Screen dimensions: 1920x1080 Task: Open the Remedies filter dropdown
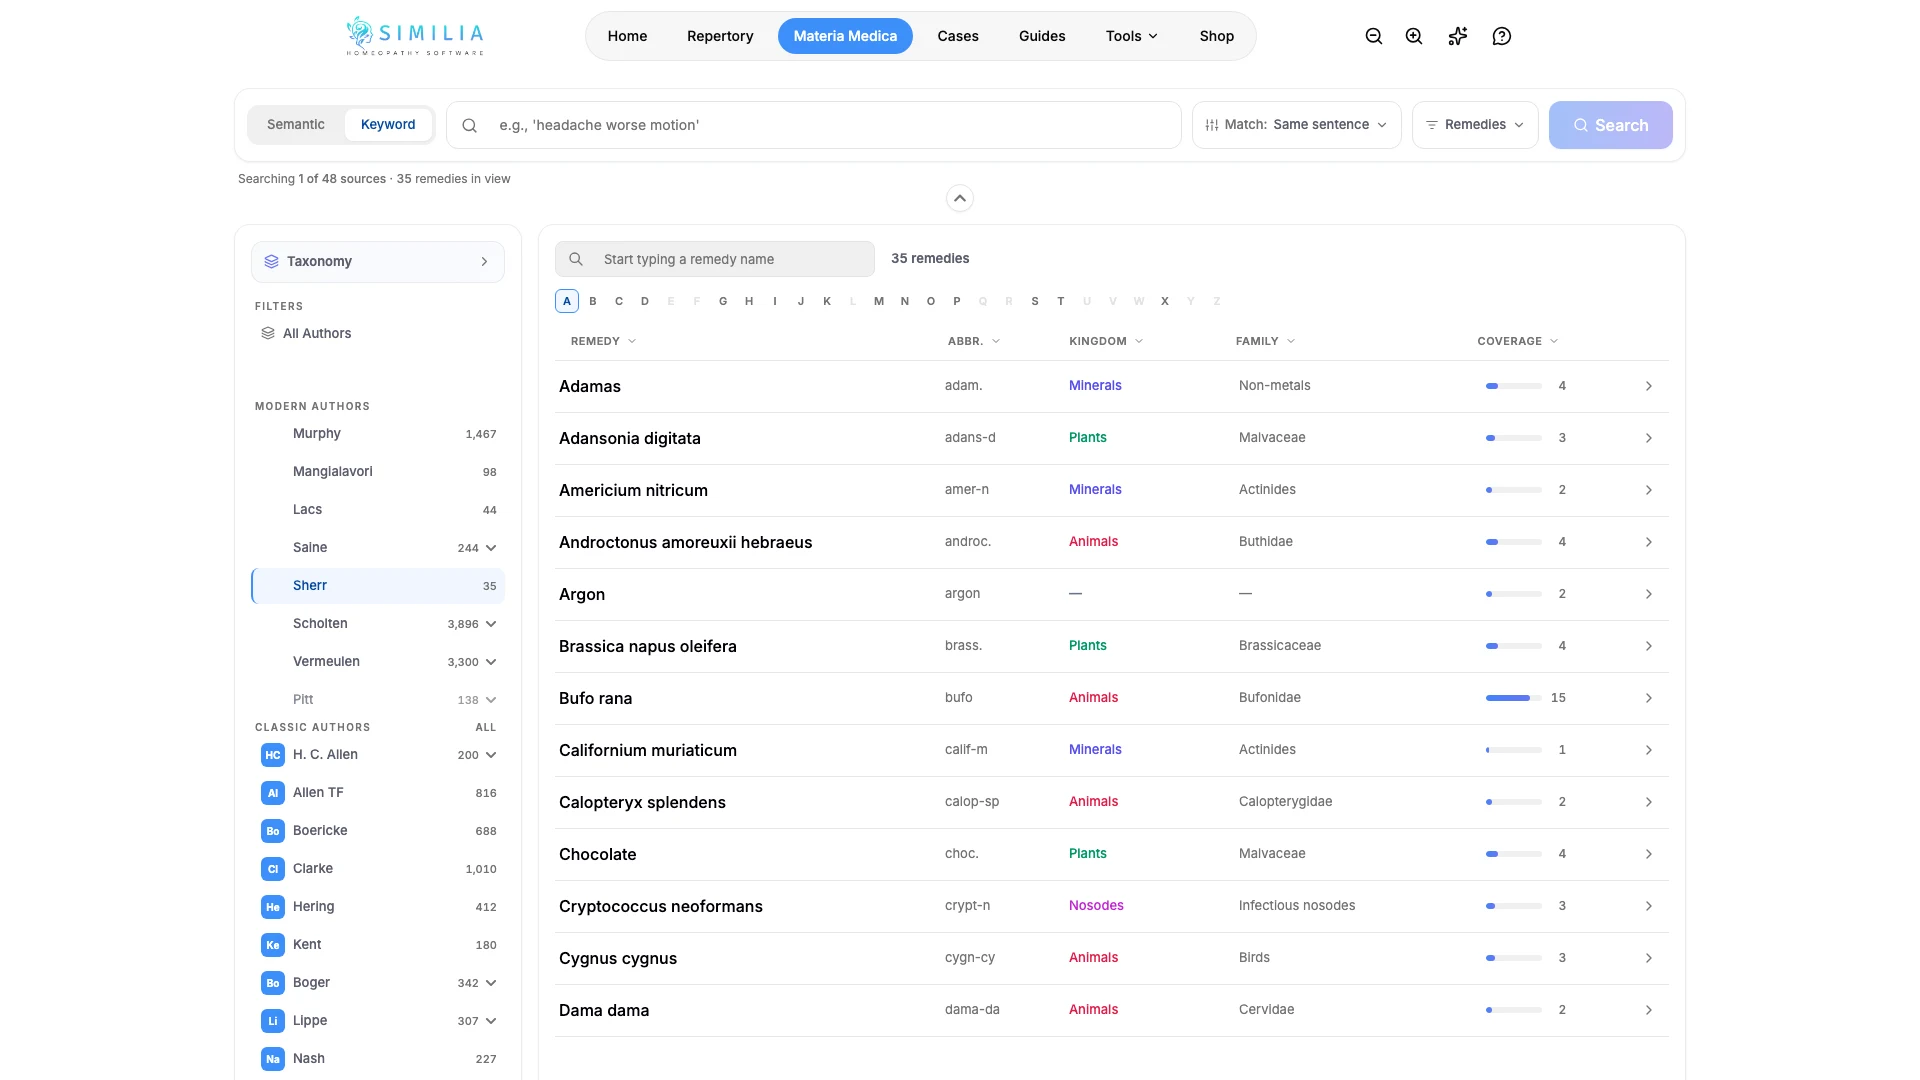click(x=1475, y=125)
